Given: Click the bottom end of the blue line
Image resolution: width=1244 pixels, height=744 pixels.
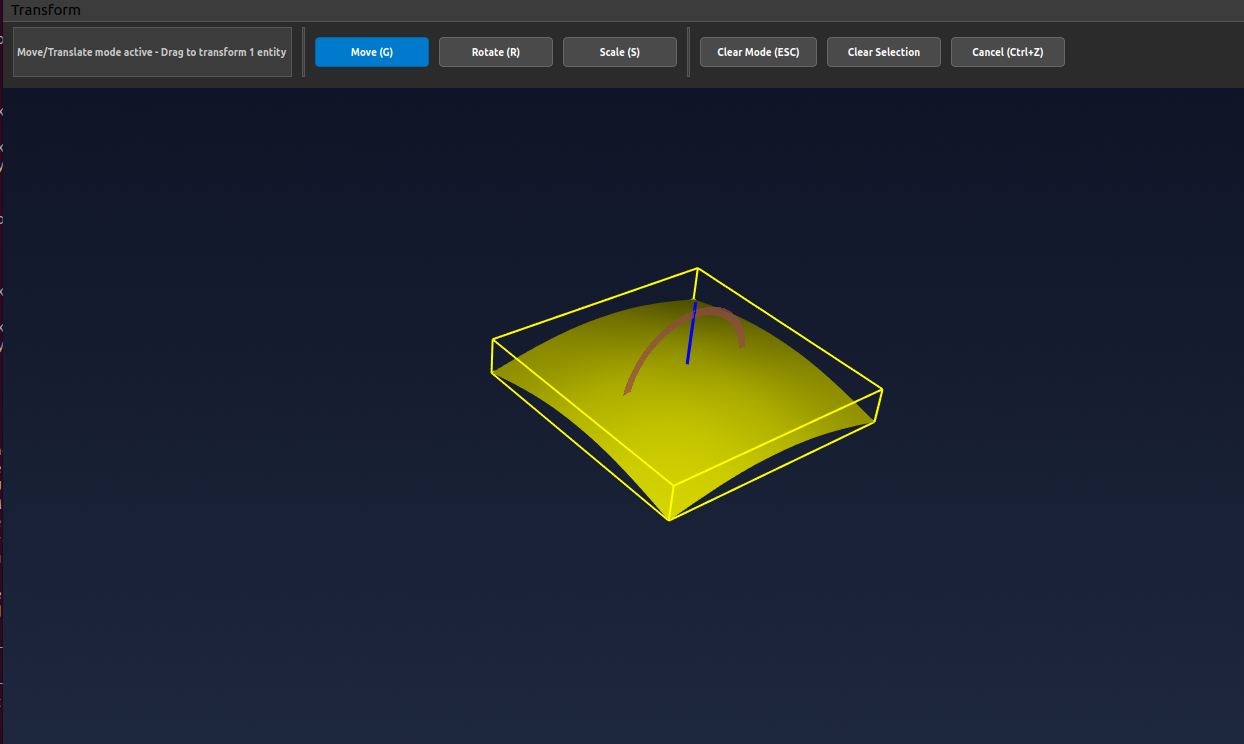Looking at the screenshot, I should pos(687,362).
